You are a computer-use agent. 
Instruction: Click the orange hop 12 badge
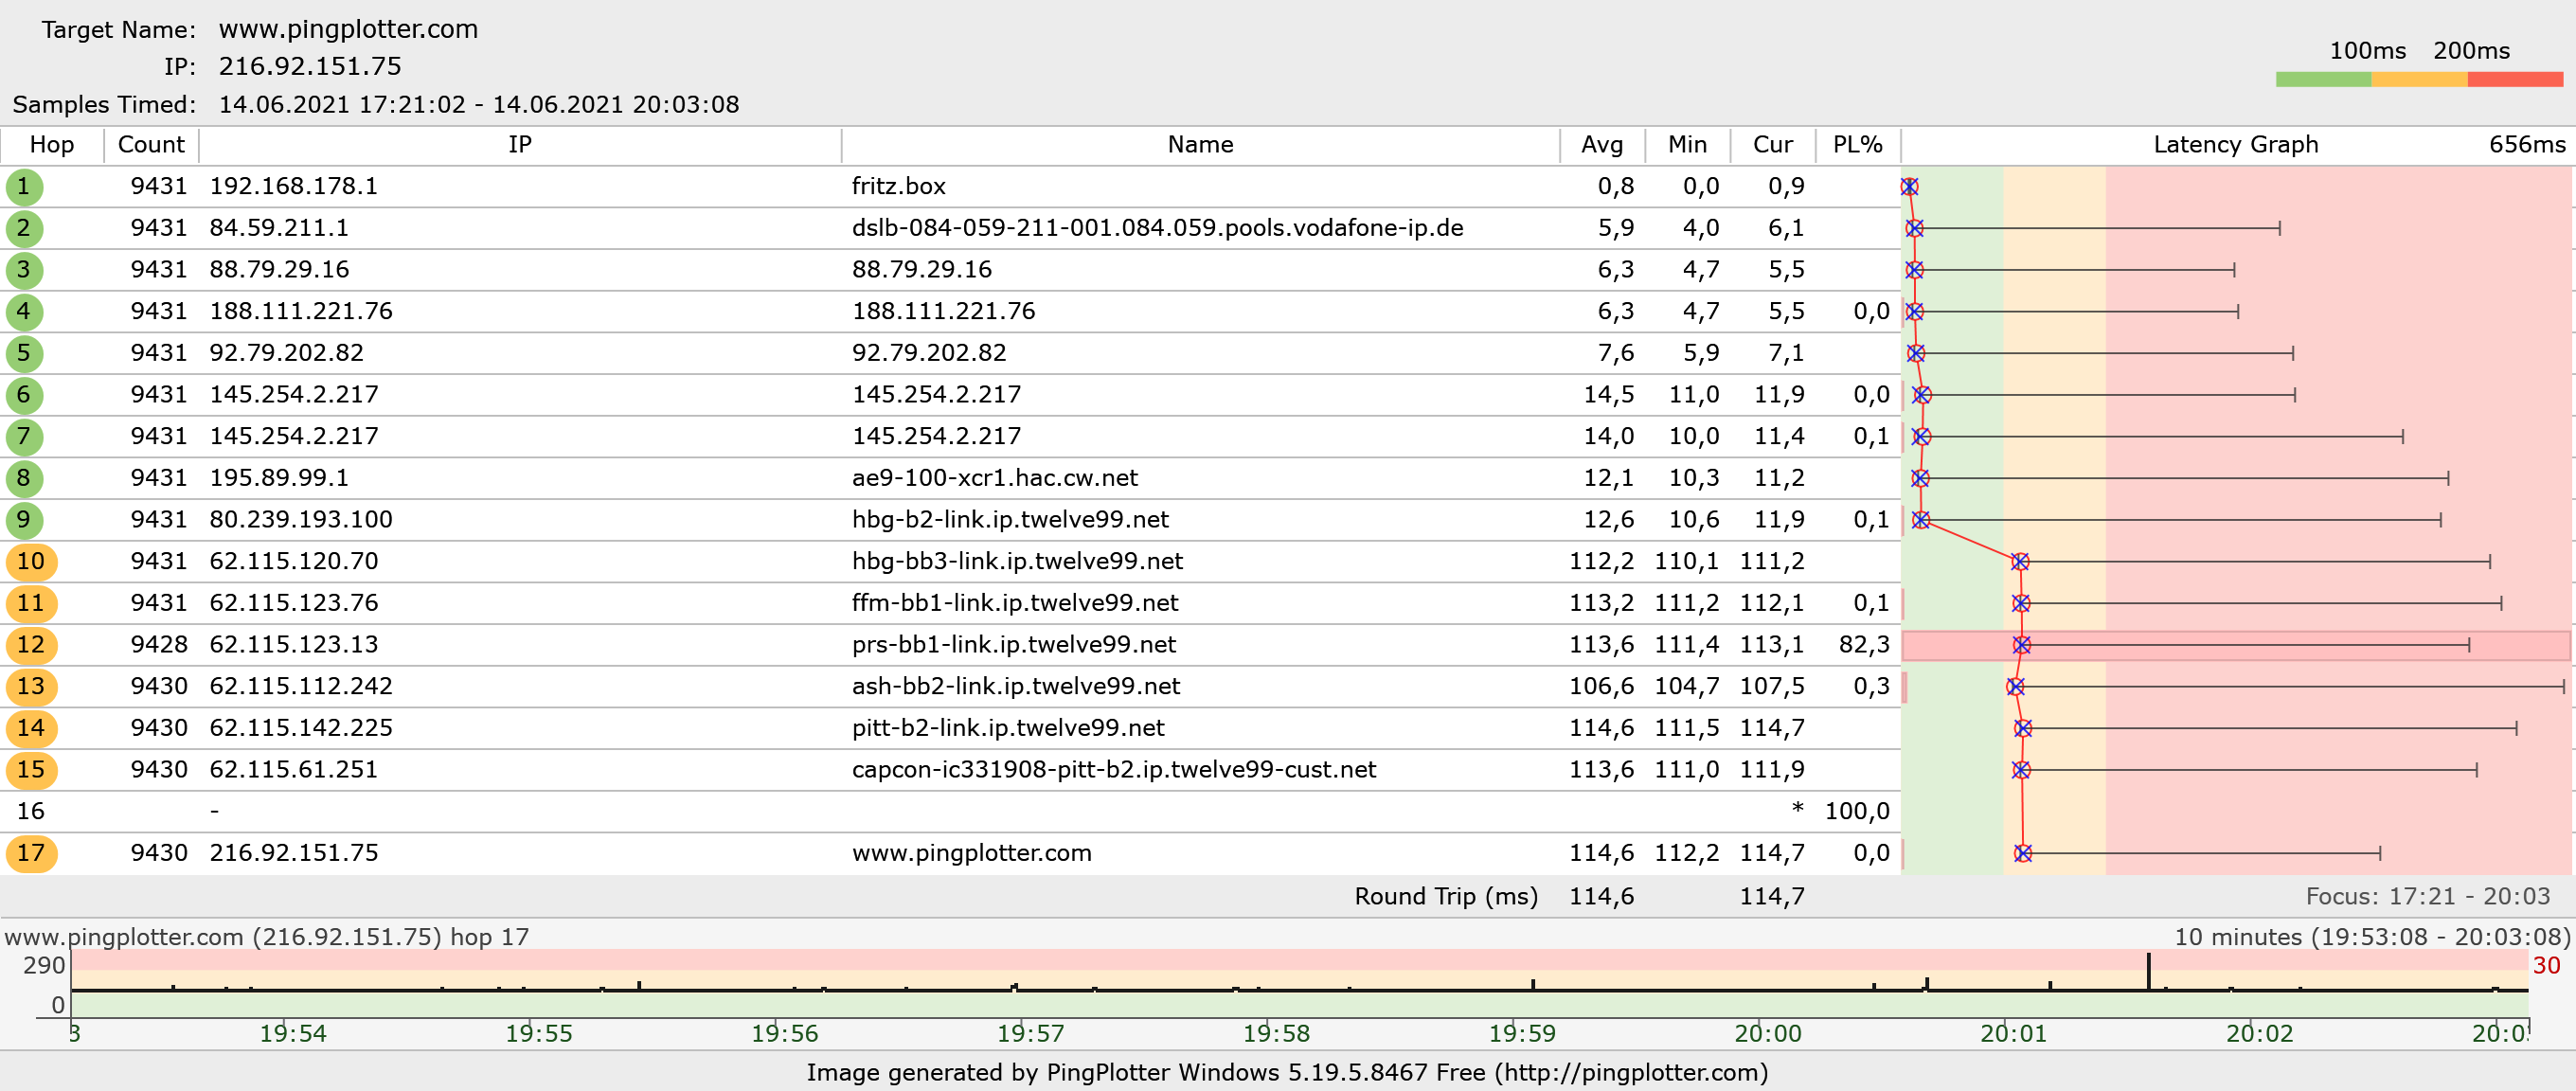point(31,645)
